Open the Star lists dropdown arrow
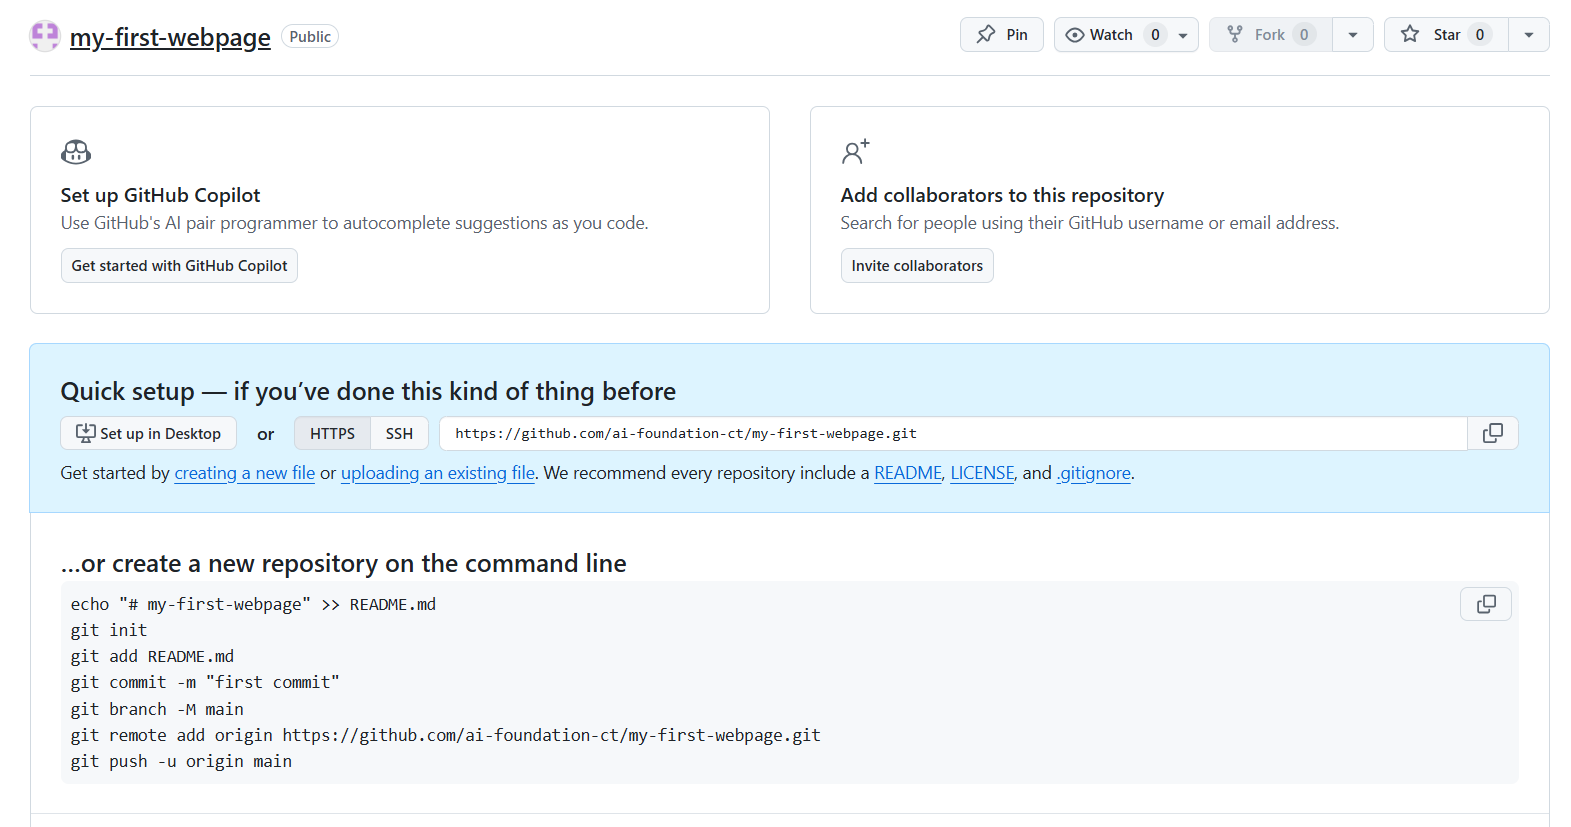The image size is (1571, 827). tap(1529, 35)
